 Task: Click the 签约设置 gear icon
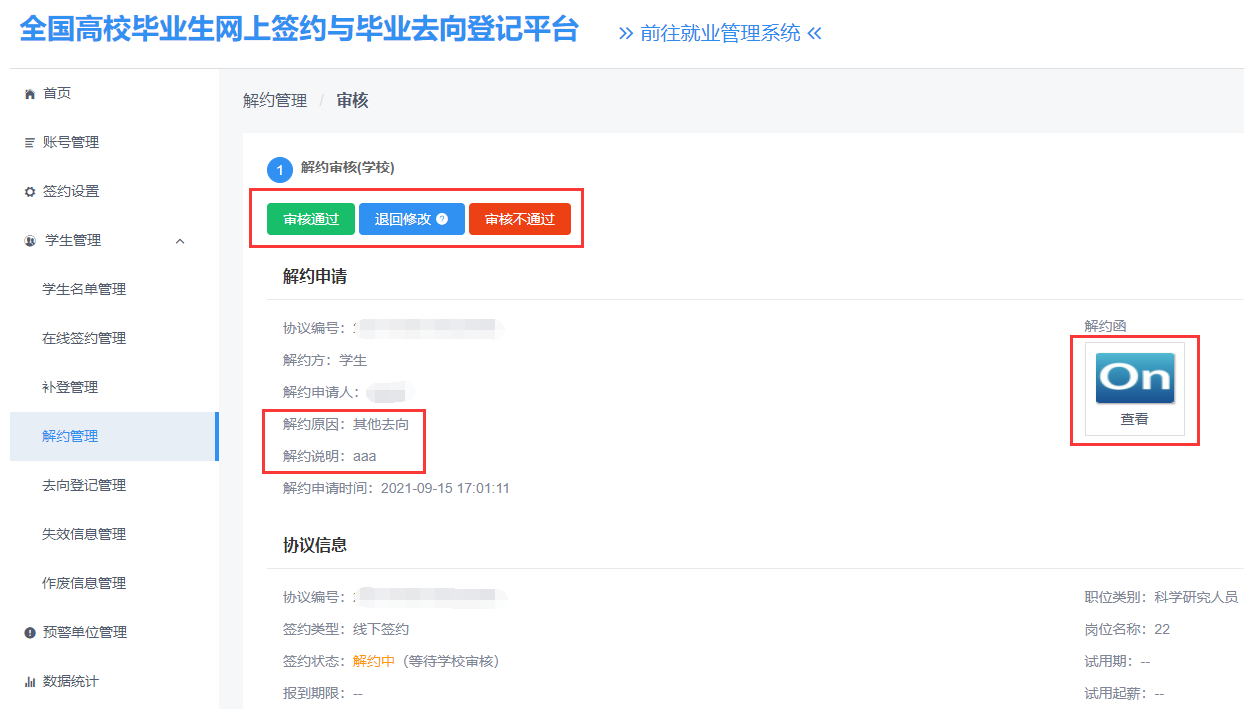click(x=29, y=192)
